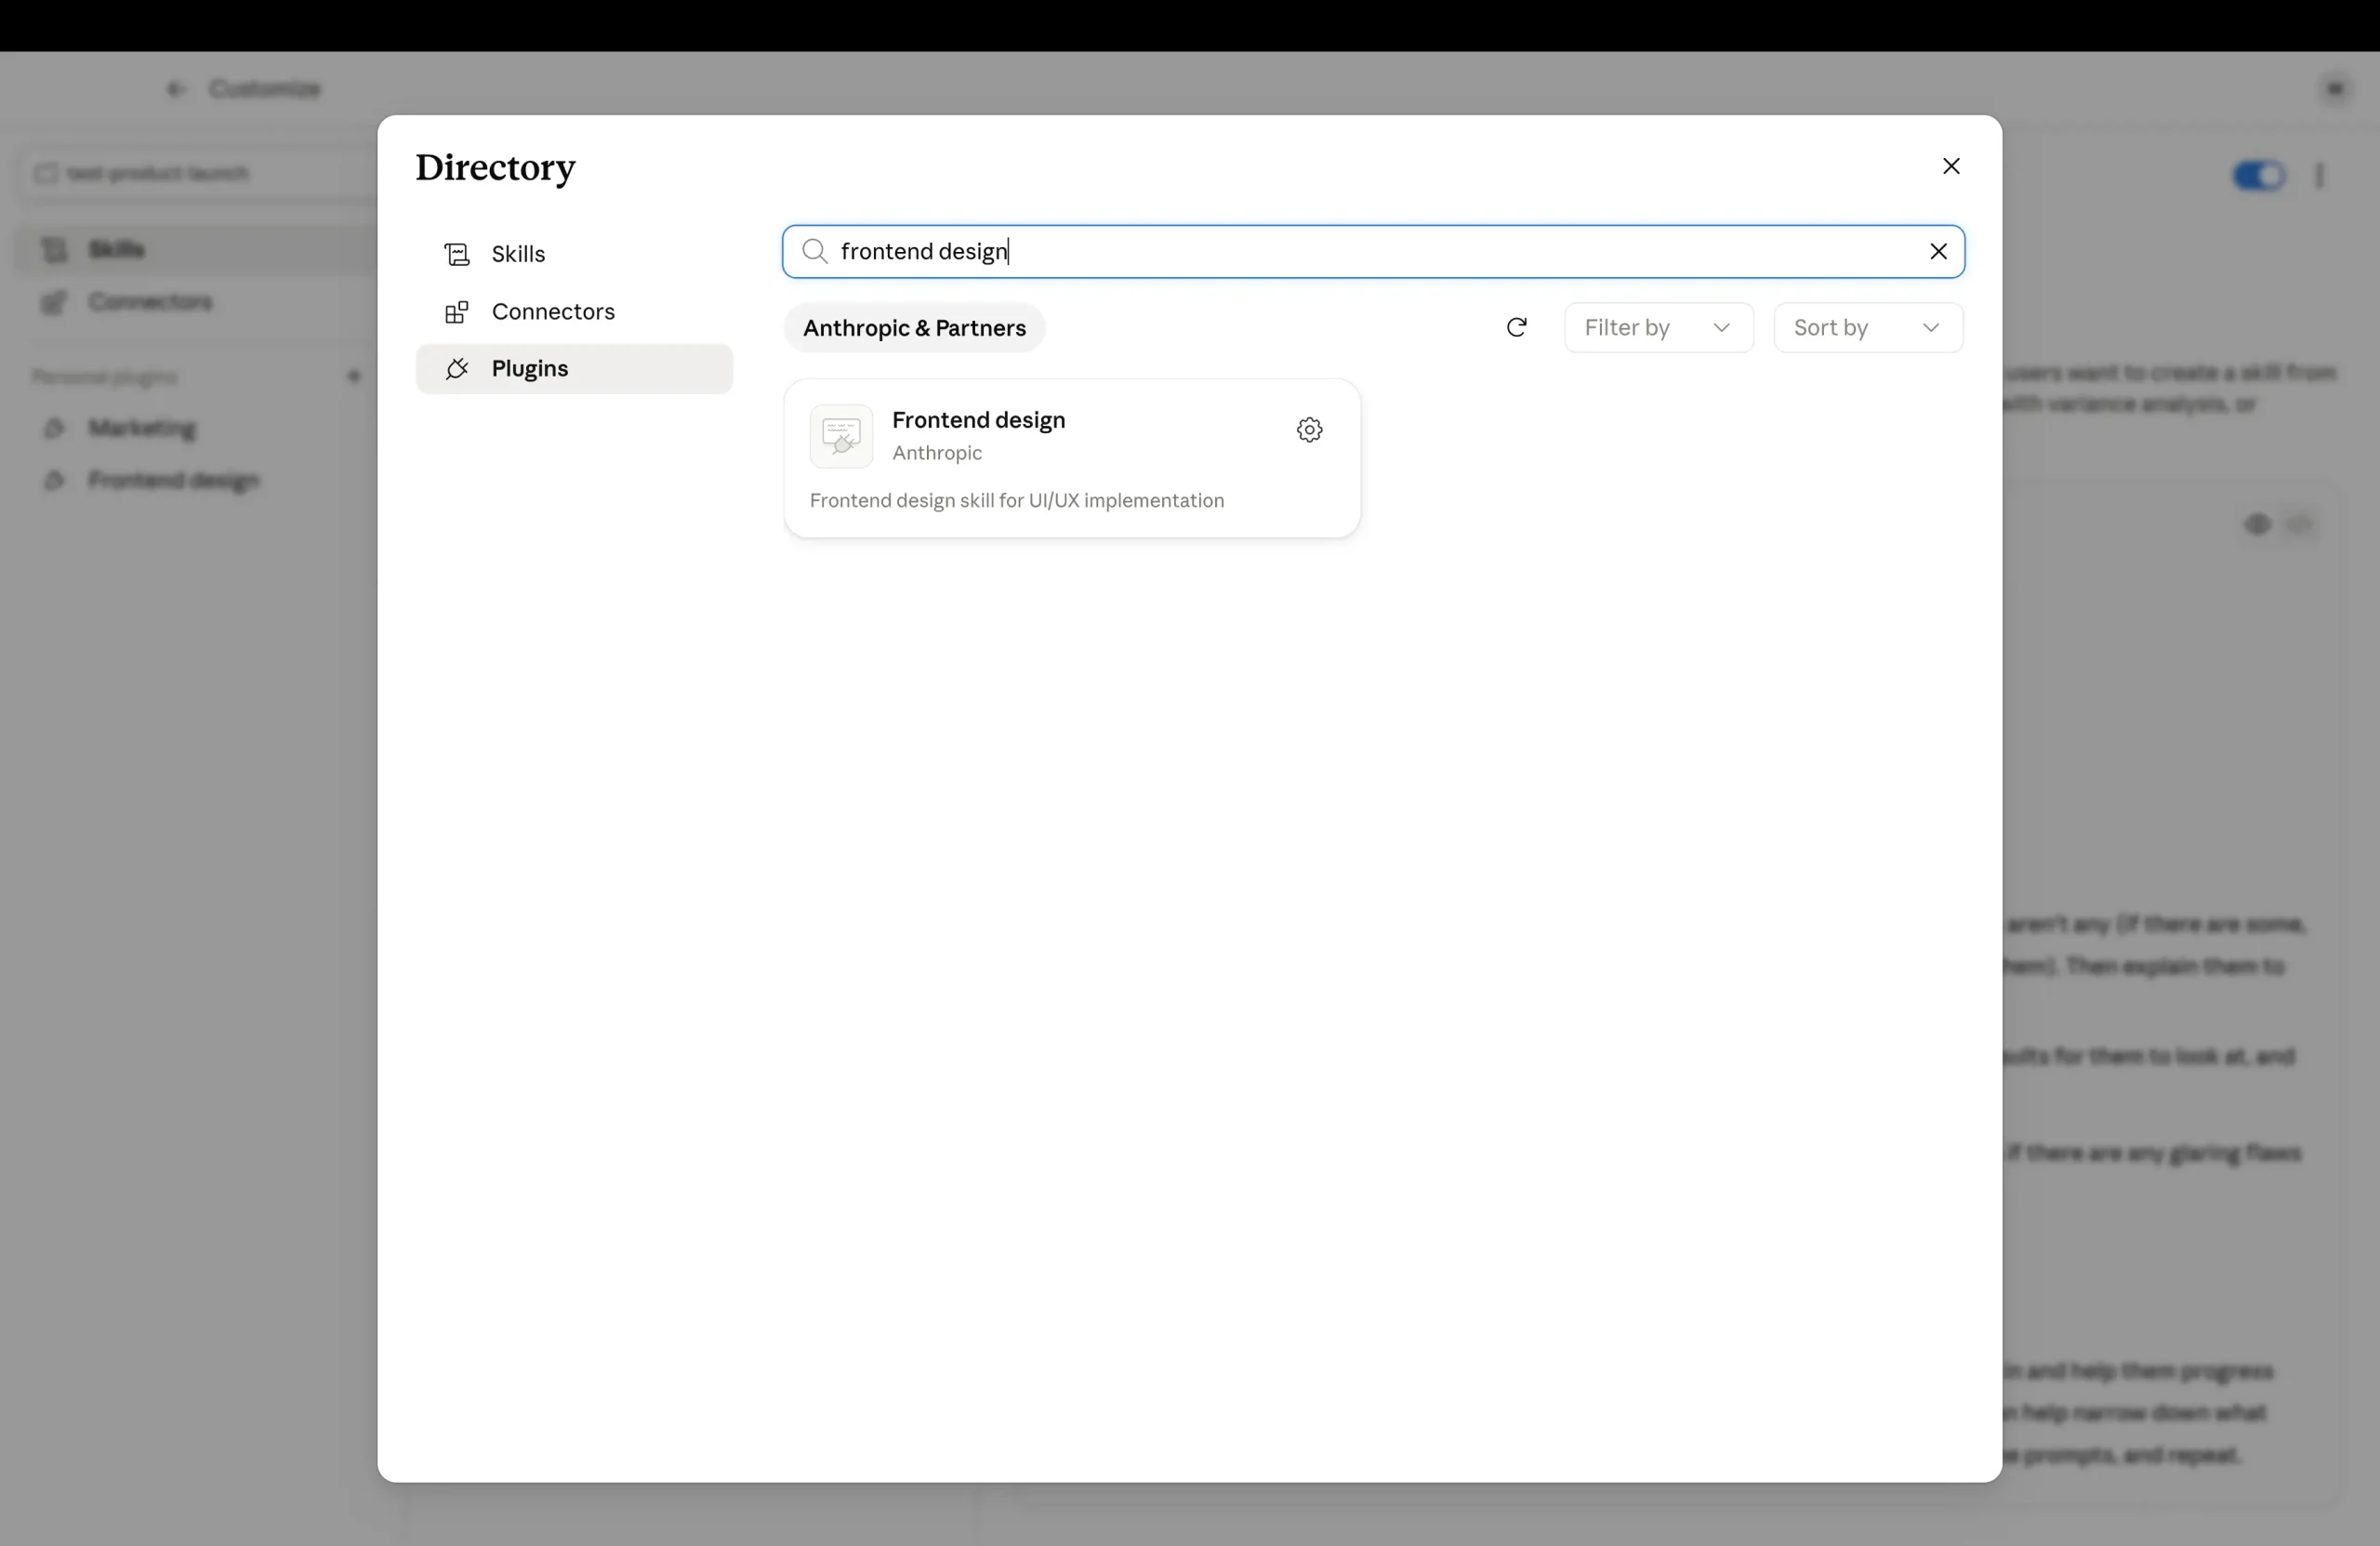Viewport: 2380px width, 1546px height.
Task: Click the eye icon in background panel
Action: click(x=2257, y=524)
